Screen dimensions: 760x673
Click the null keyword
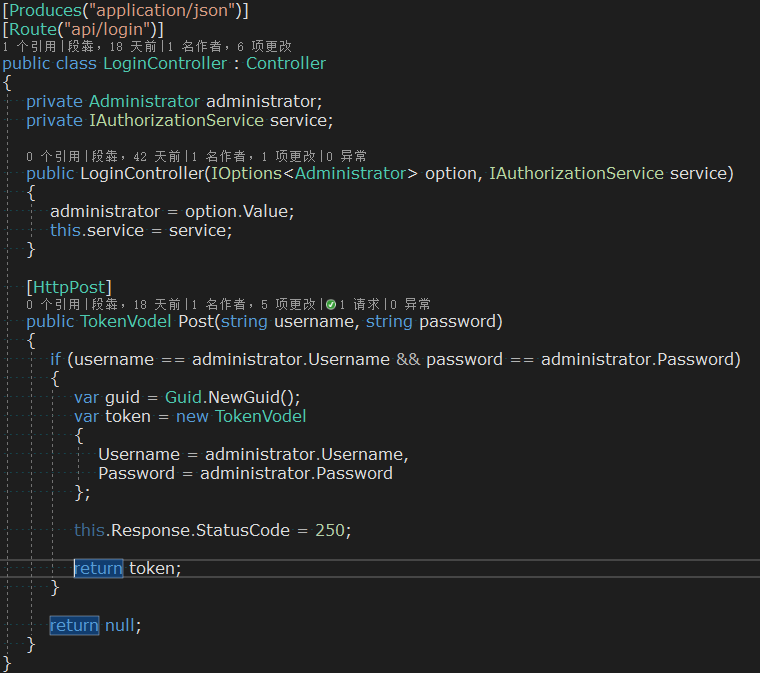point(120,625)
